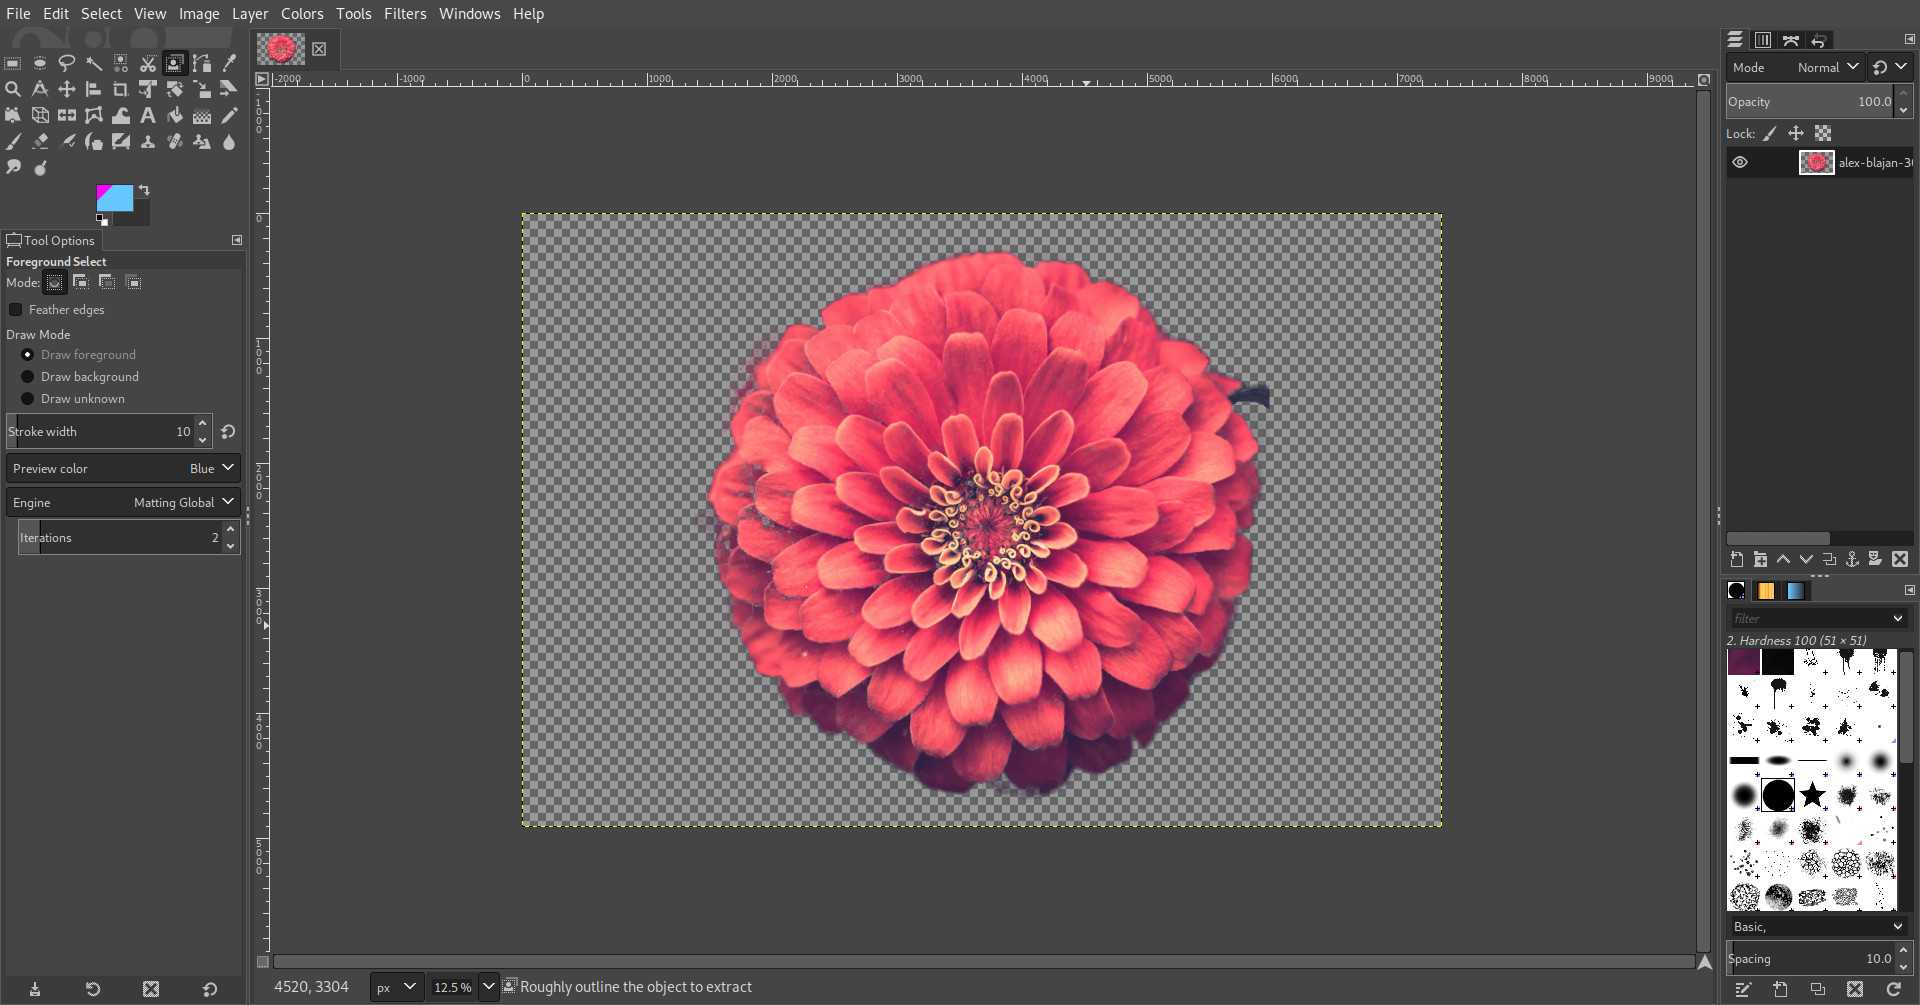Viewport: 1920px width, 1005px height.
Task: Anchor the floating layer with anchor icon
Action: coord(1852,560)
